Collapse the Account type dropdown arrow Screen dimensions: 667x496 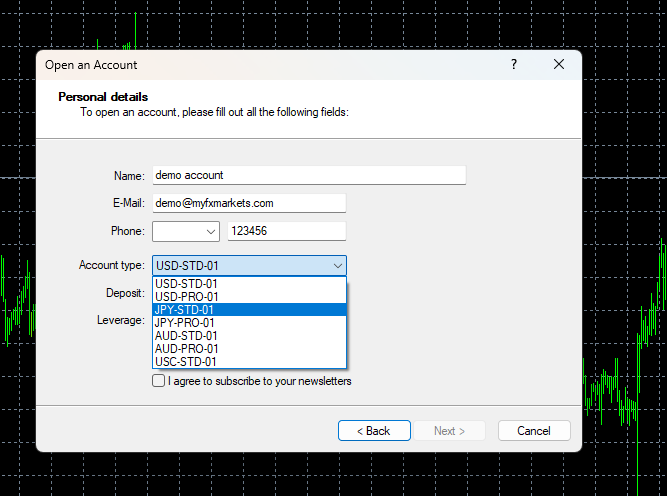[337, 266]
